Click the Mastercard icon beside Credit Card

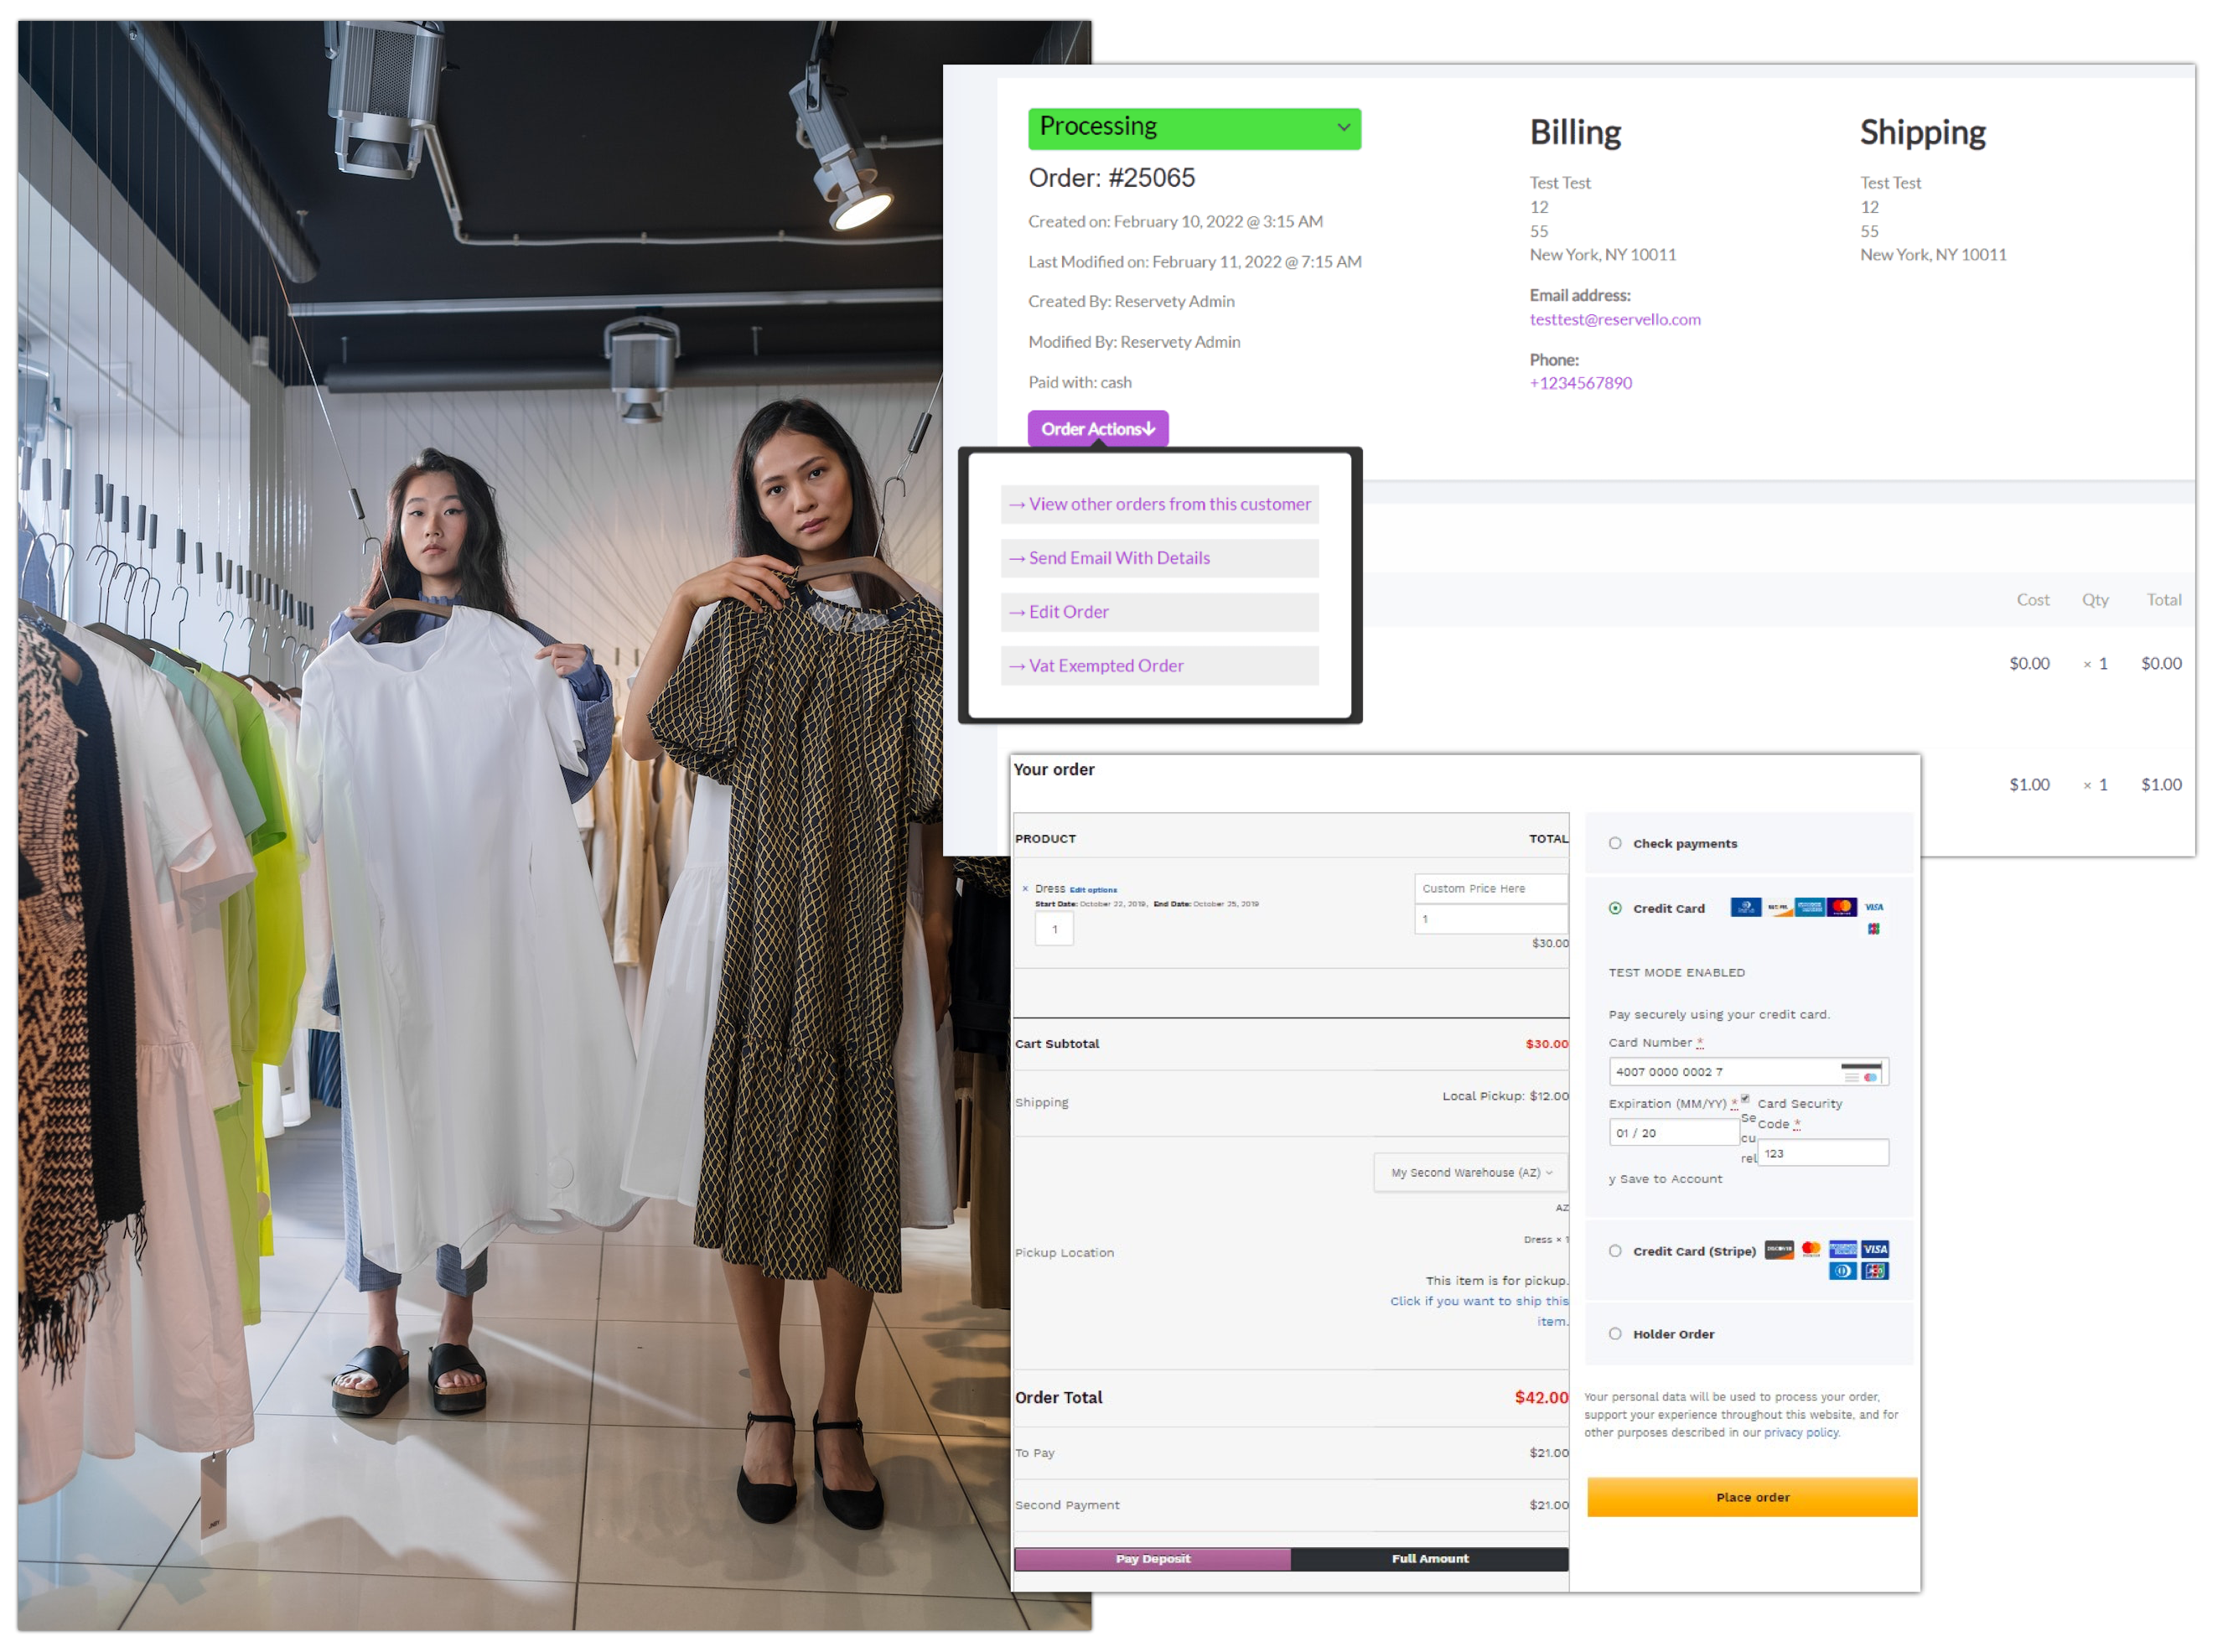(x=1842, y=907)
